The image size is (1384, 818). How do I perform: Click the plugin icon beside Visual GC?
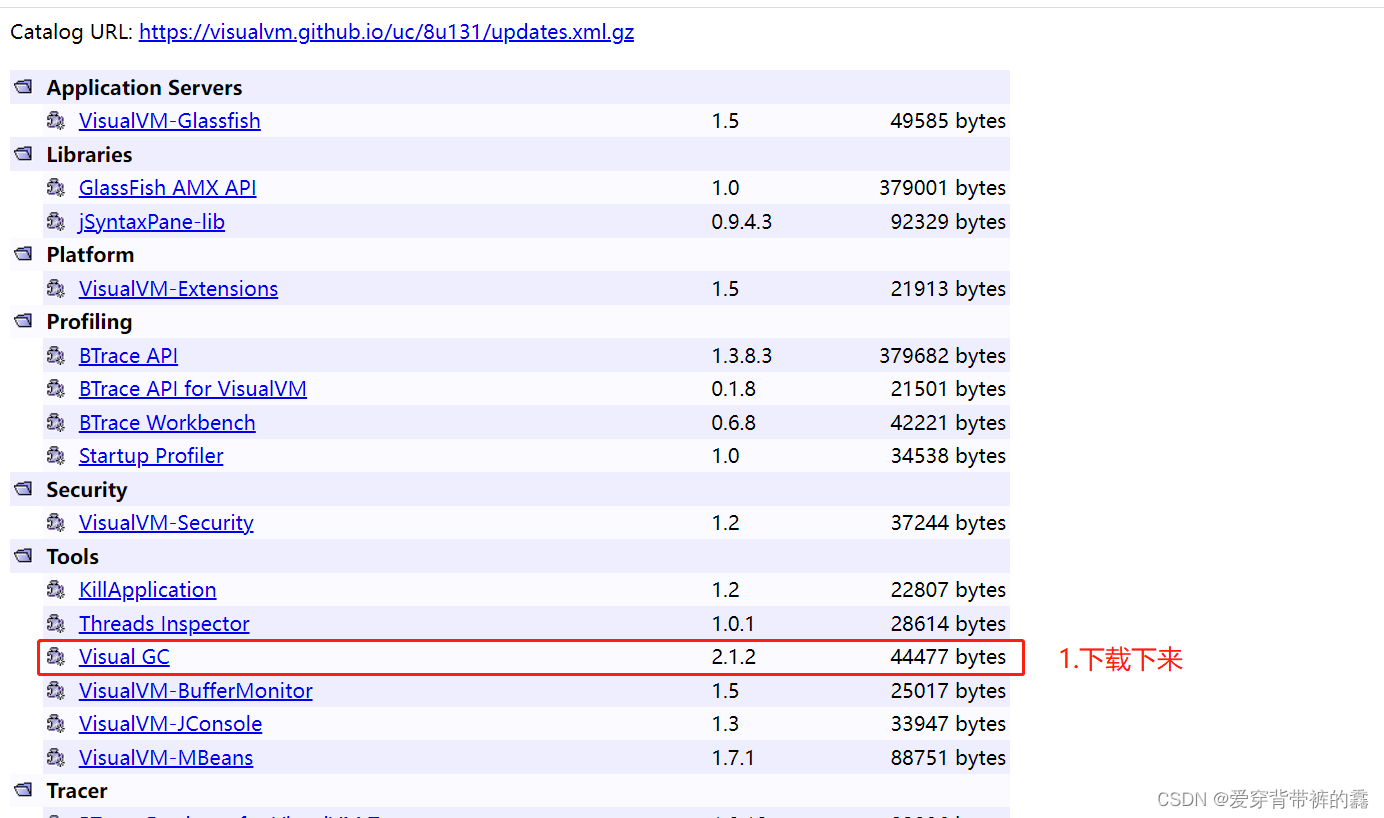56,657
